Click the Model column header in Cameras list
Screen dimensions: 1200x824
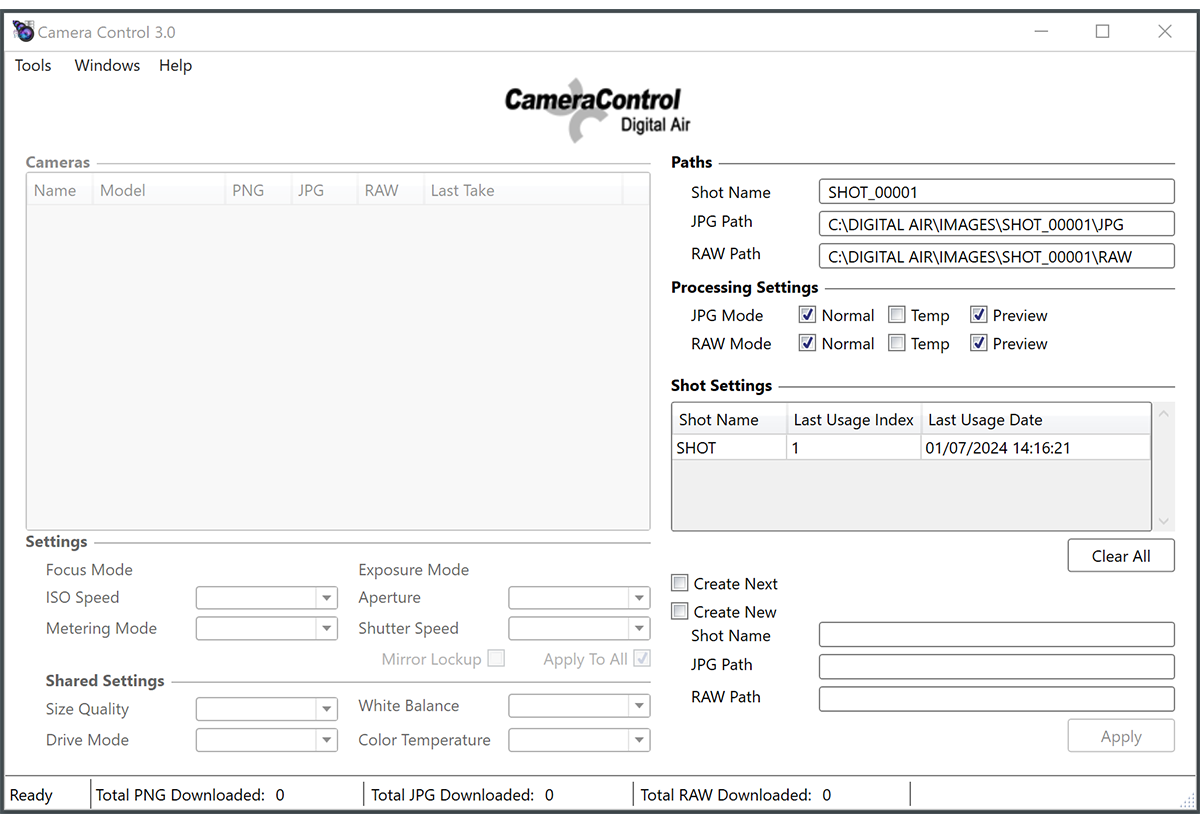click(x=159, y=190)
